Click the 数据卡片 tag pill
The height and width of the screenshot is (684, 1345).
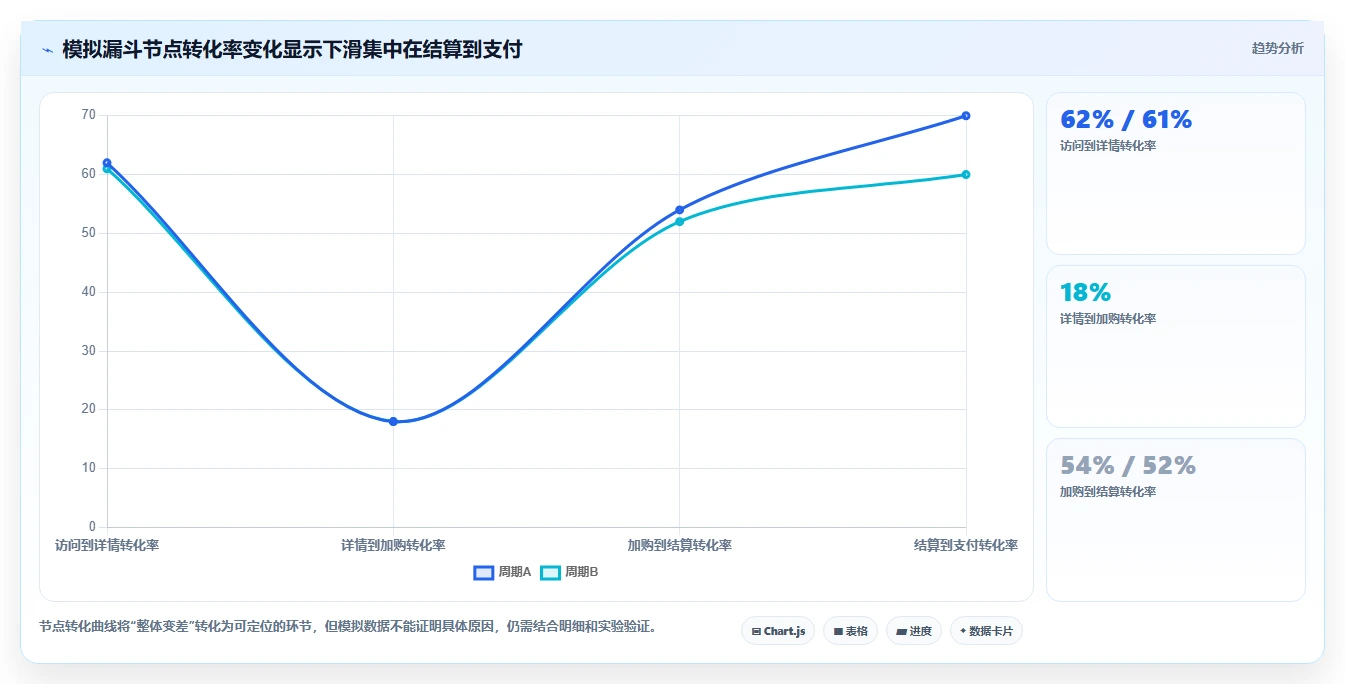coord(986,631)
